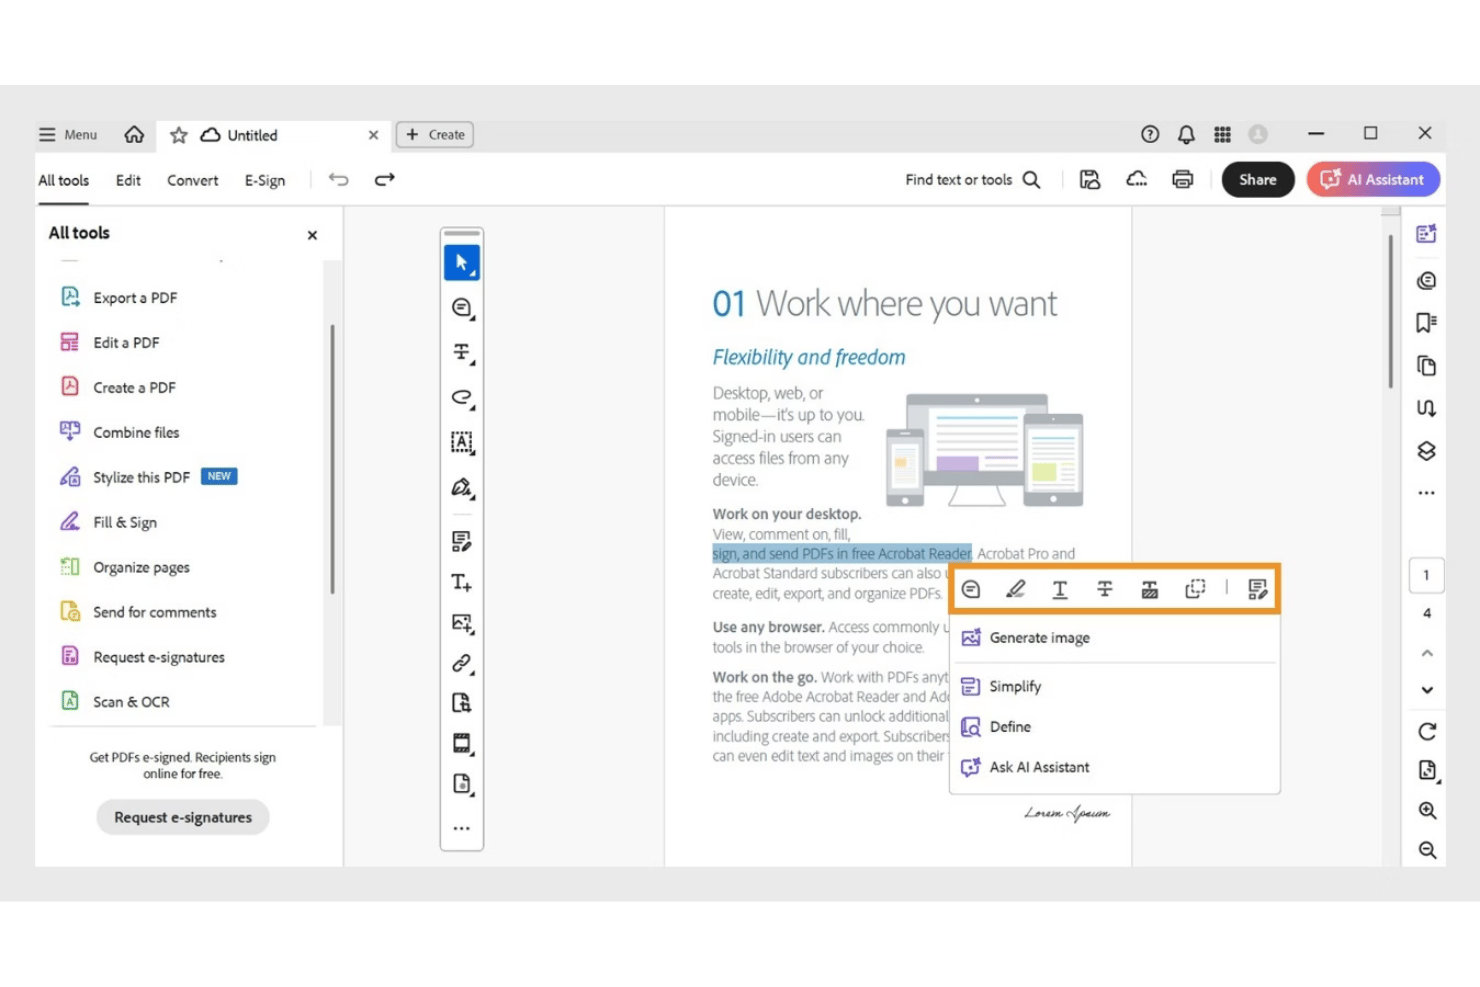Open help question mark icon

tap(1150, 134)
